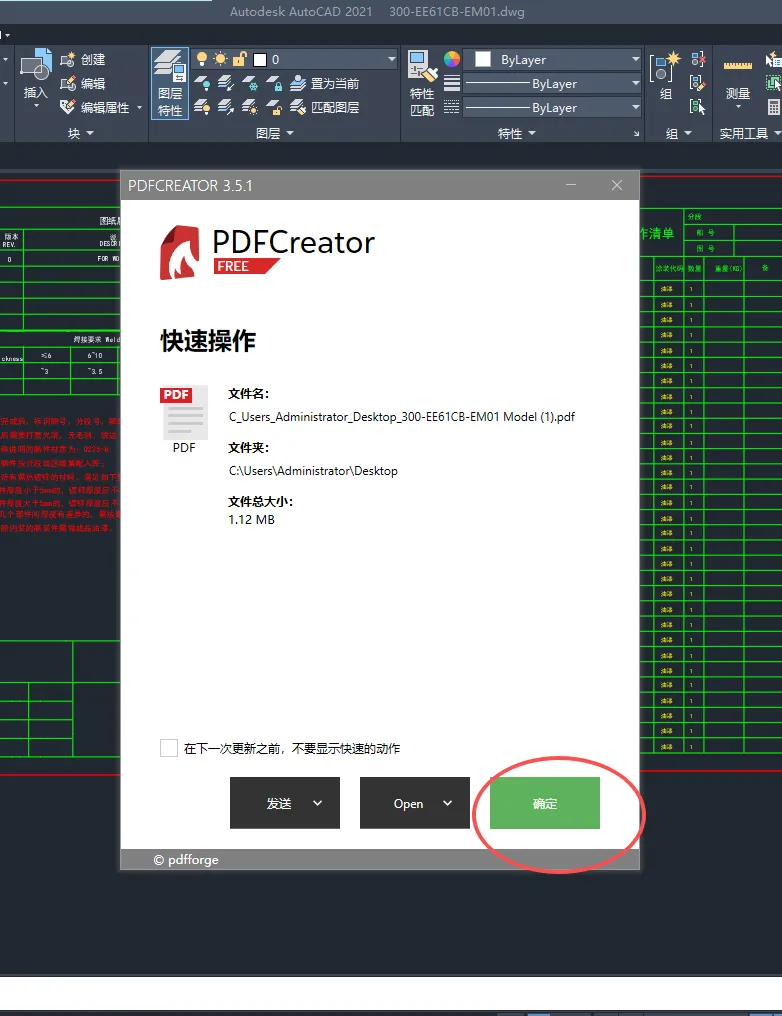
Task: Minimize the PDFCreator dialog
Action: [x=571, y=185]
